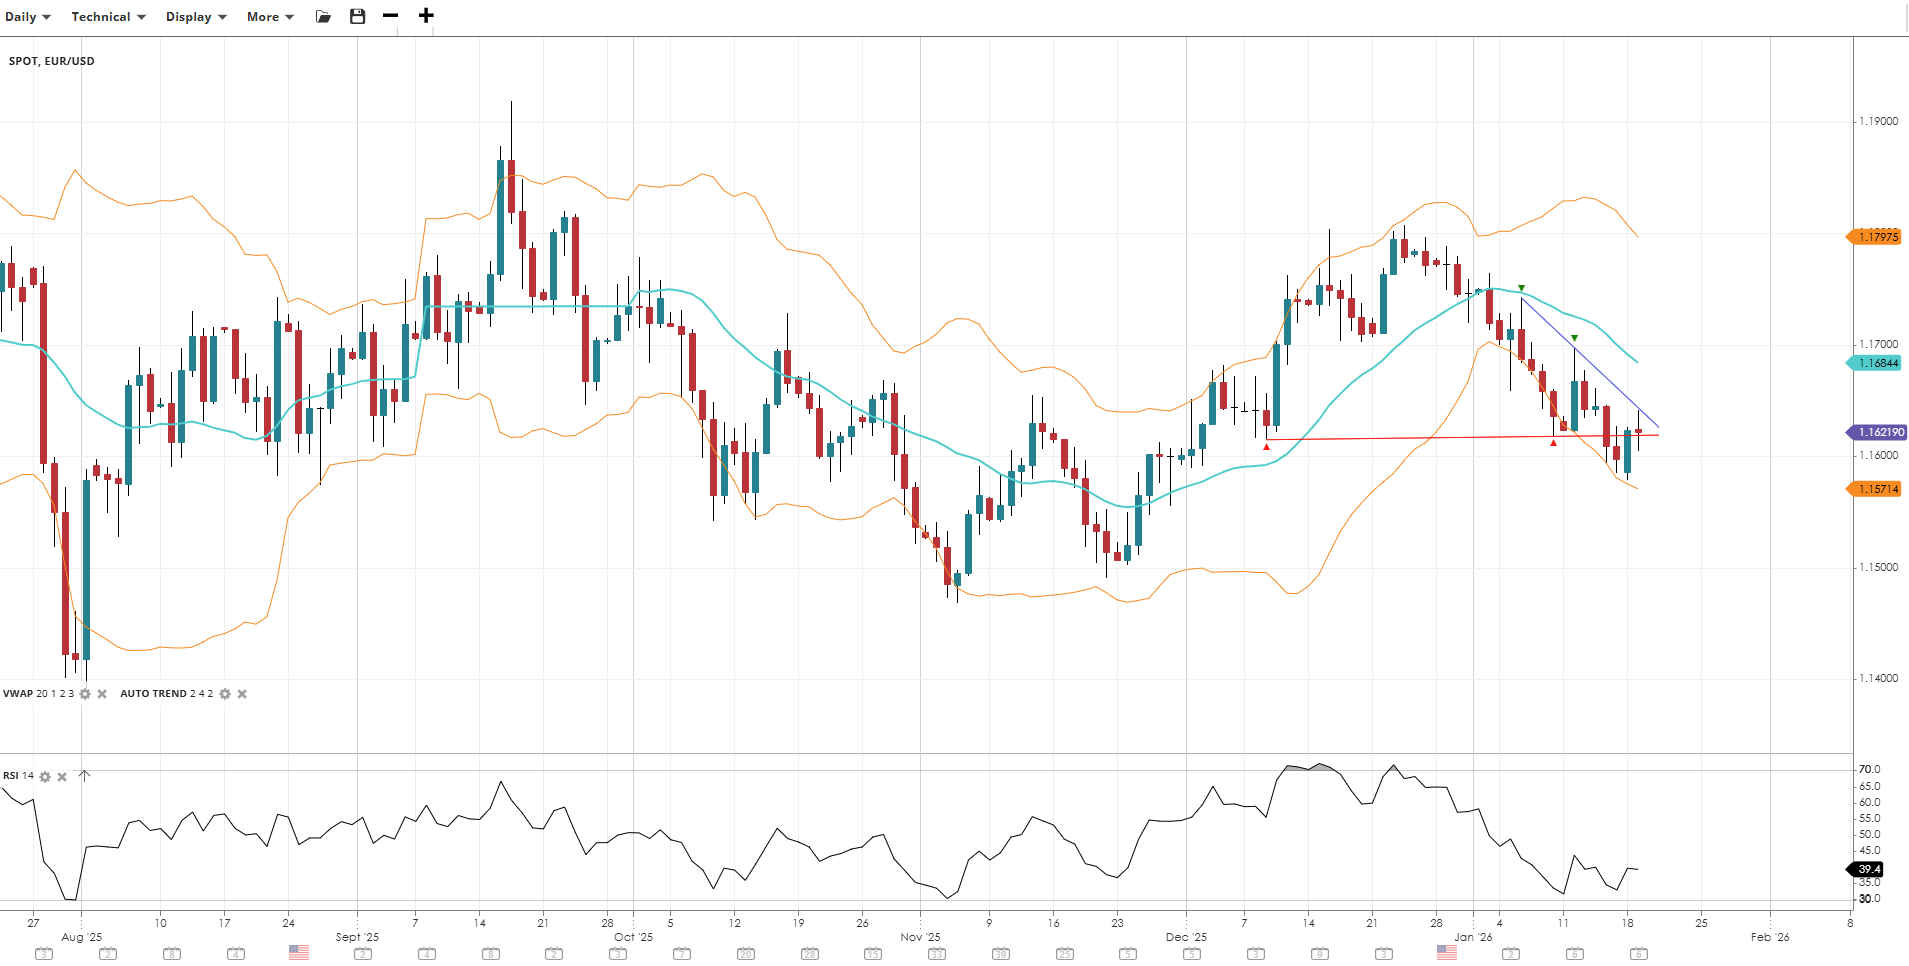Open the saved chart folder icon
The height and width of the screenshot is (966, 1909).
pos(323,17)
